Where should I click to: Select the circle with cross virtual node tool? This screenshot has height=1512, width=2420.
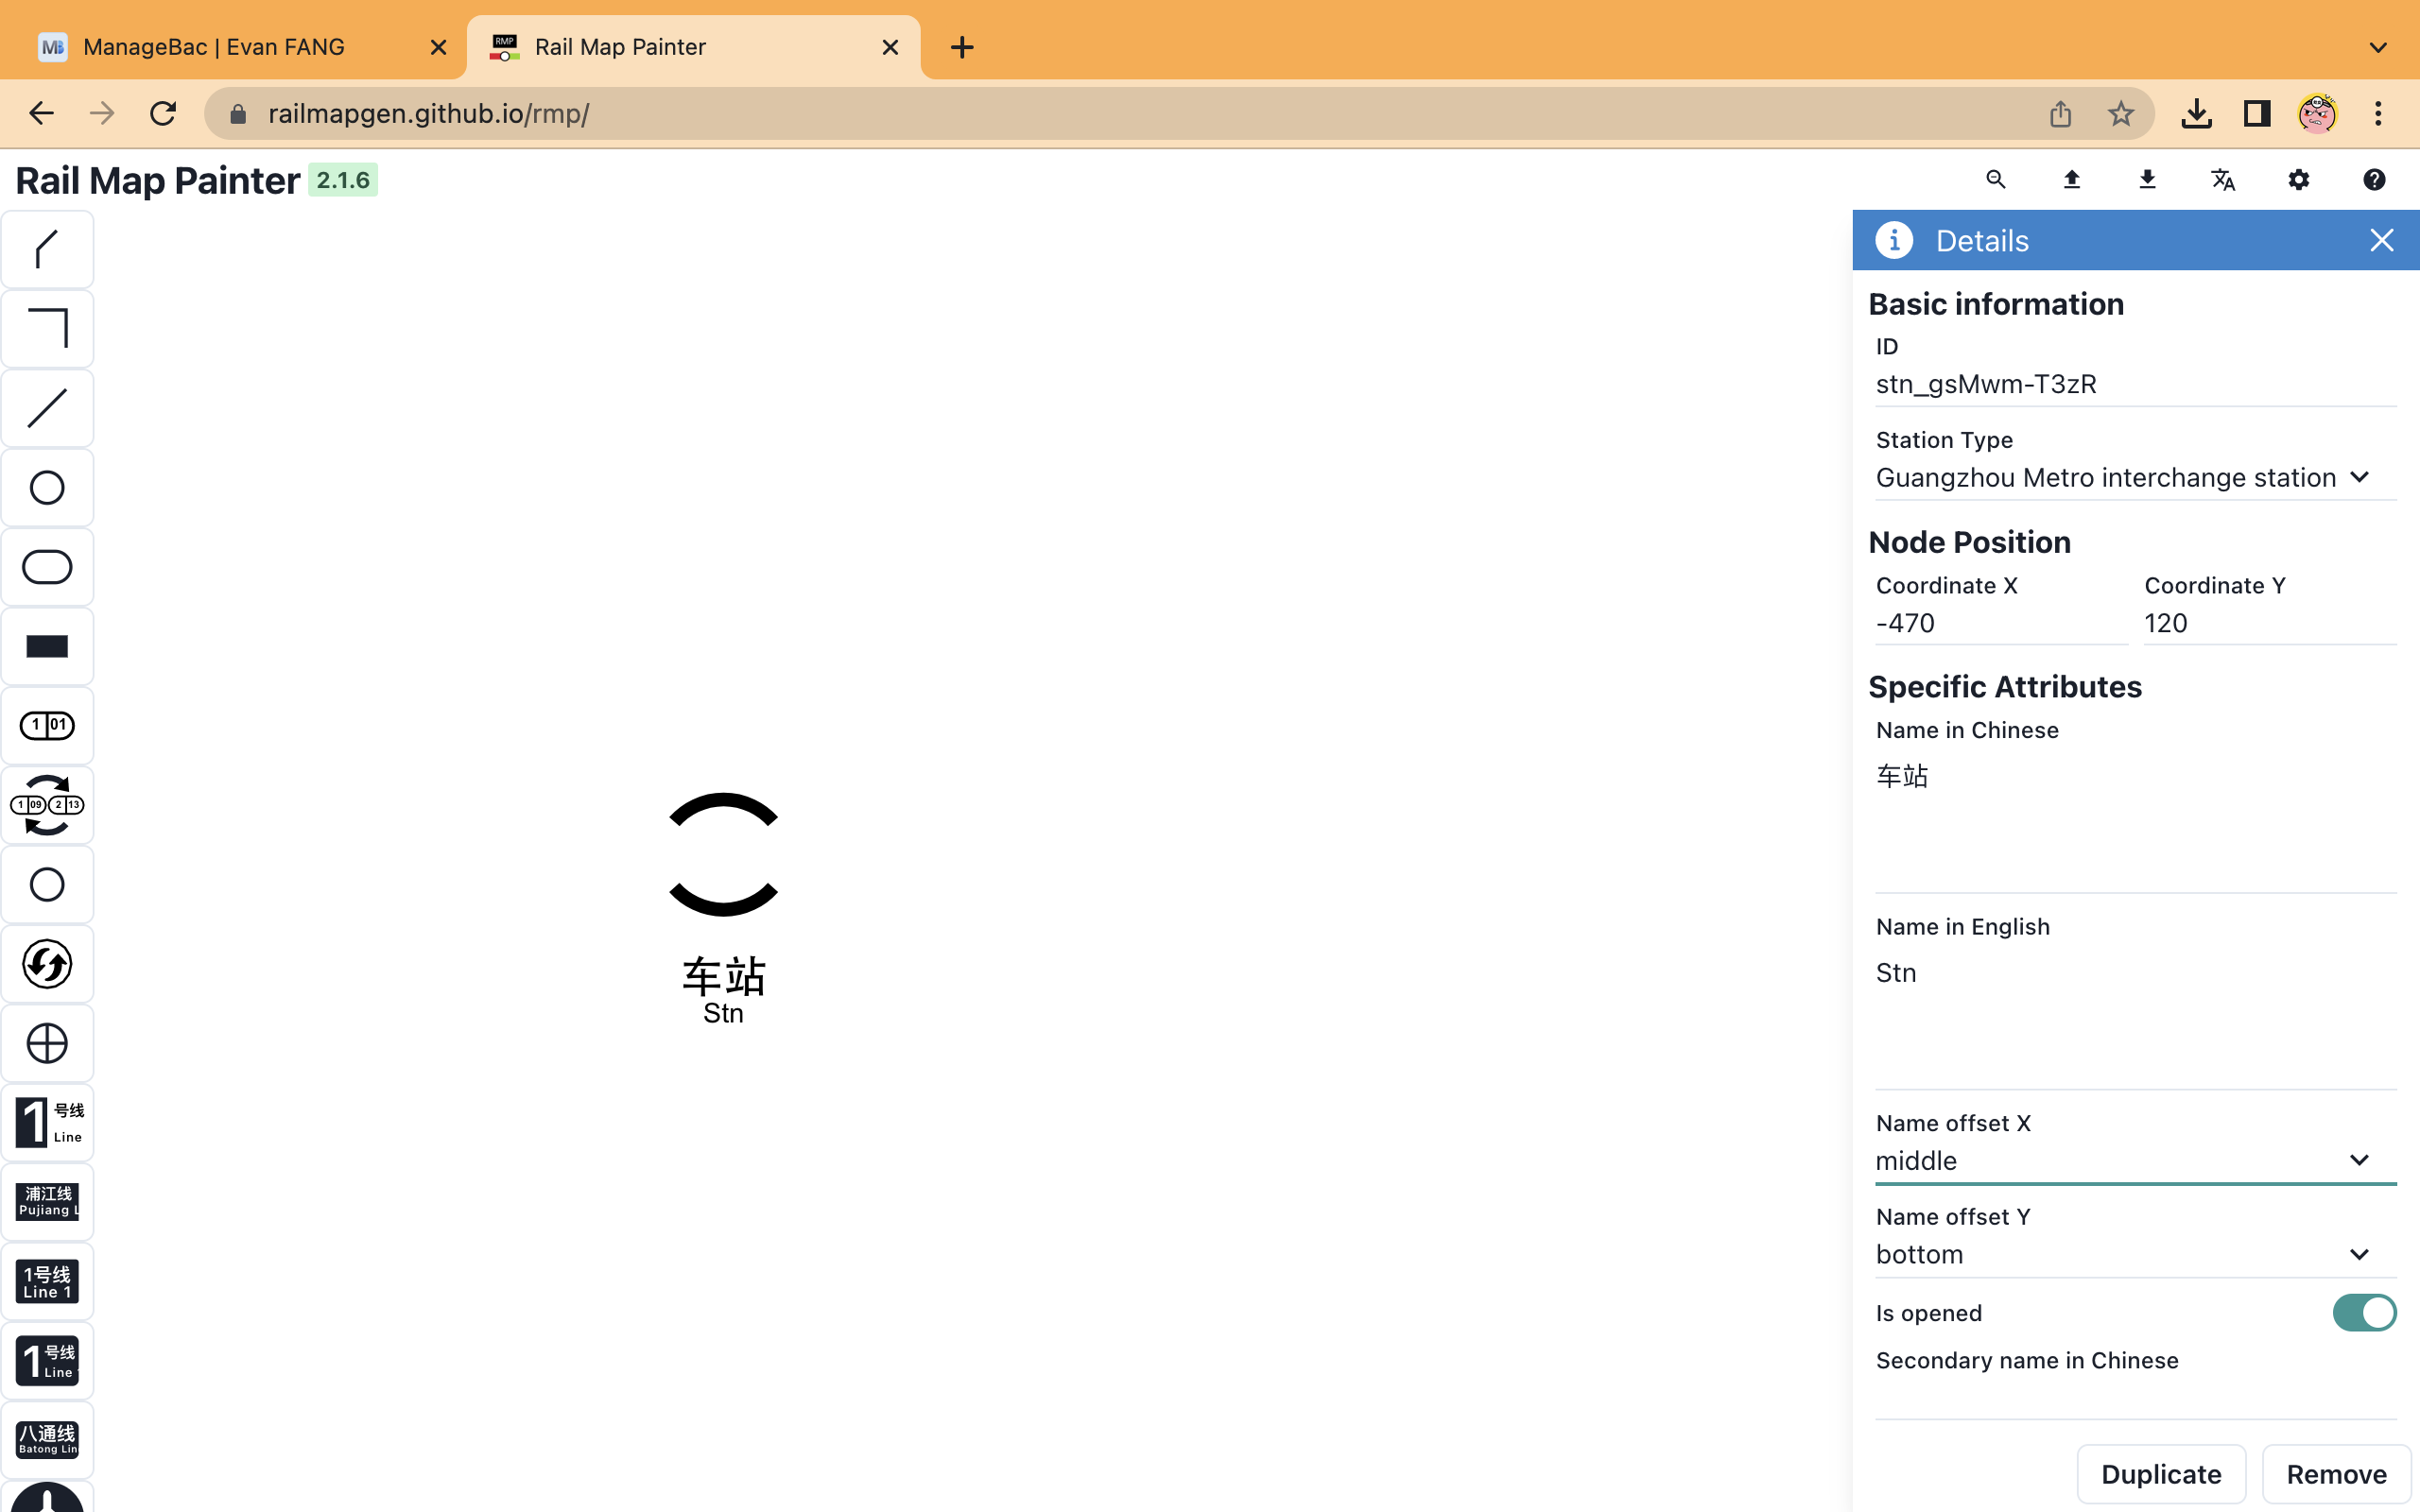pyautogui.click(x=47, y=1044)
